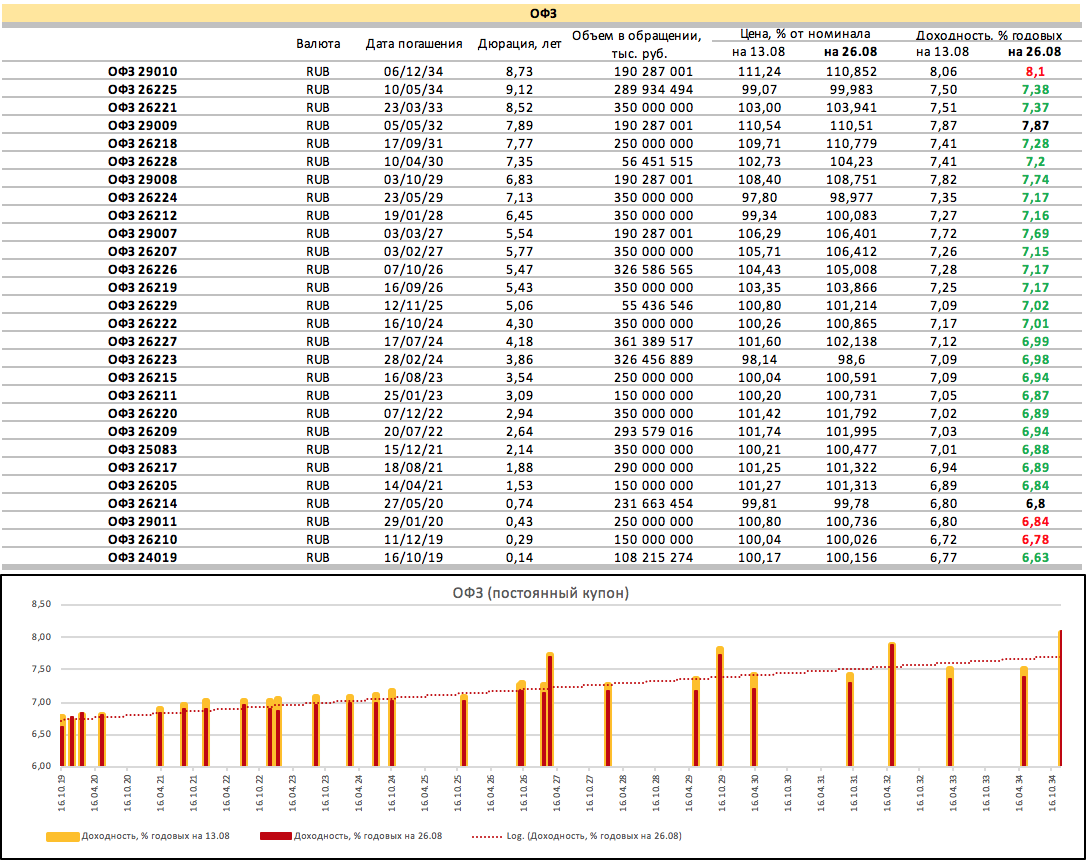1088x862 pixels.
Task: Click the ОФЗ 24019 row label
Action: point(142,557)
